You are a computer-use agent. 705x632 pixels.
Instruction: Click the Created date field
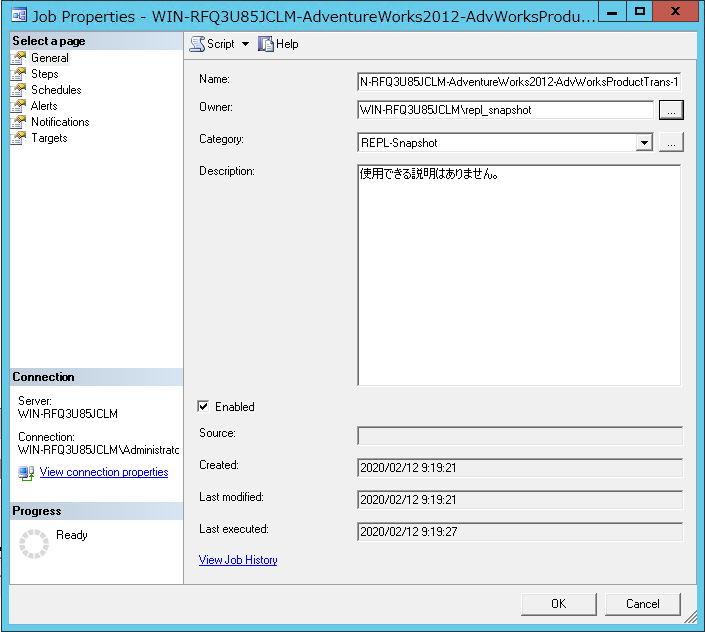point(520,467)
